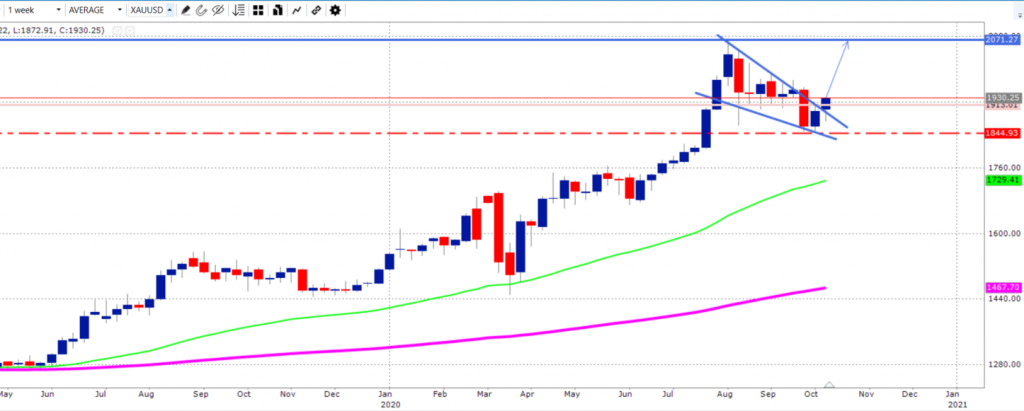
Task: Click the small triangle marker on time axis
Action: (x=828, y=385)
